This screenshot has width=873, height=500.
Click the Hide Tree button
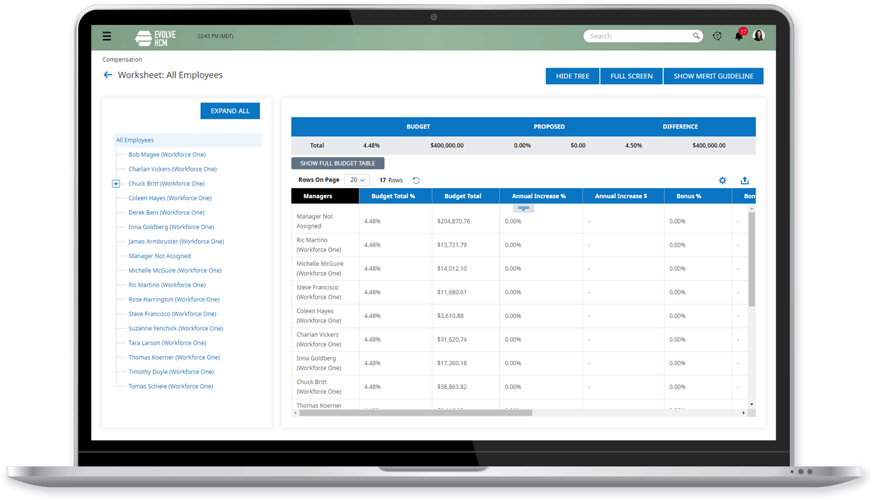pos(571,76)
